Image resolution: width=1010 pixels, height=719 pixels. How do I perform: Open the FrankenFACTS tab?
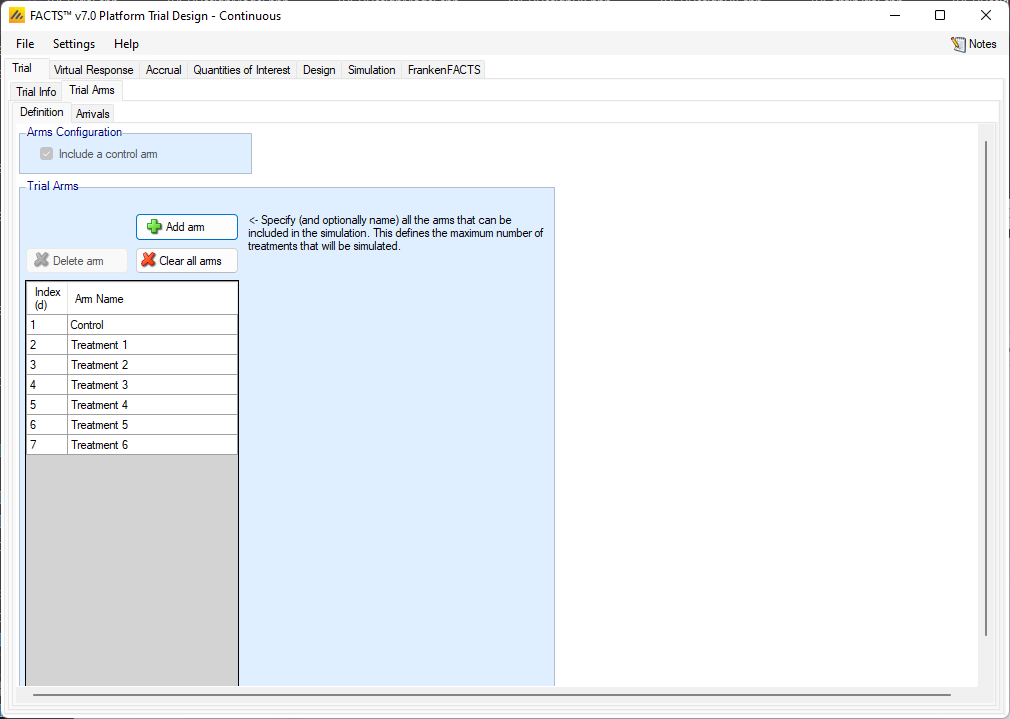pos(444,70)
